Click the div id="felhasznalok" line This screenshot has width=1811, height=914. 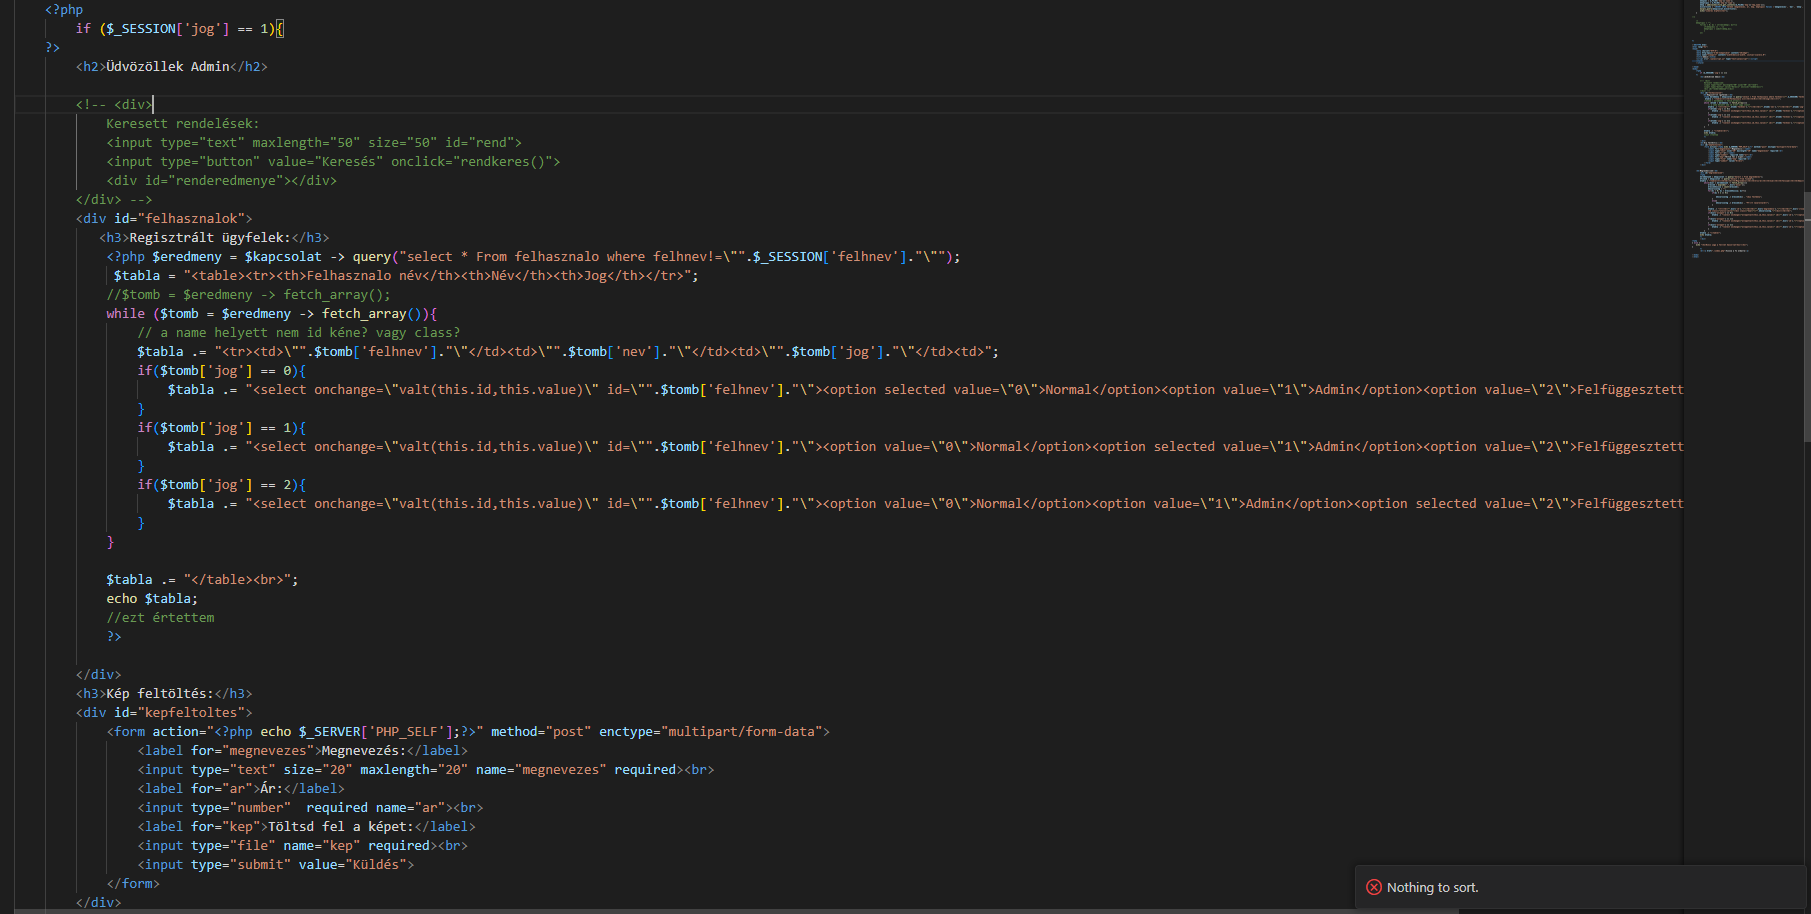(164, 219)
